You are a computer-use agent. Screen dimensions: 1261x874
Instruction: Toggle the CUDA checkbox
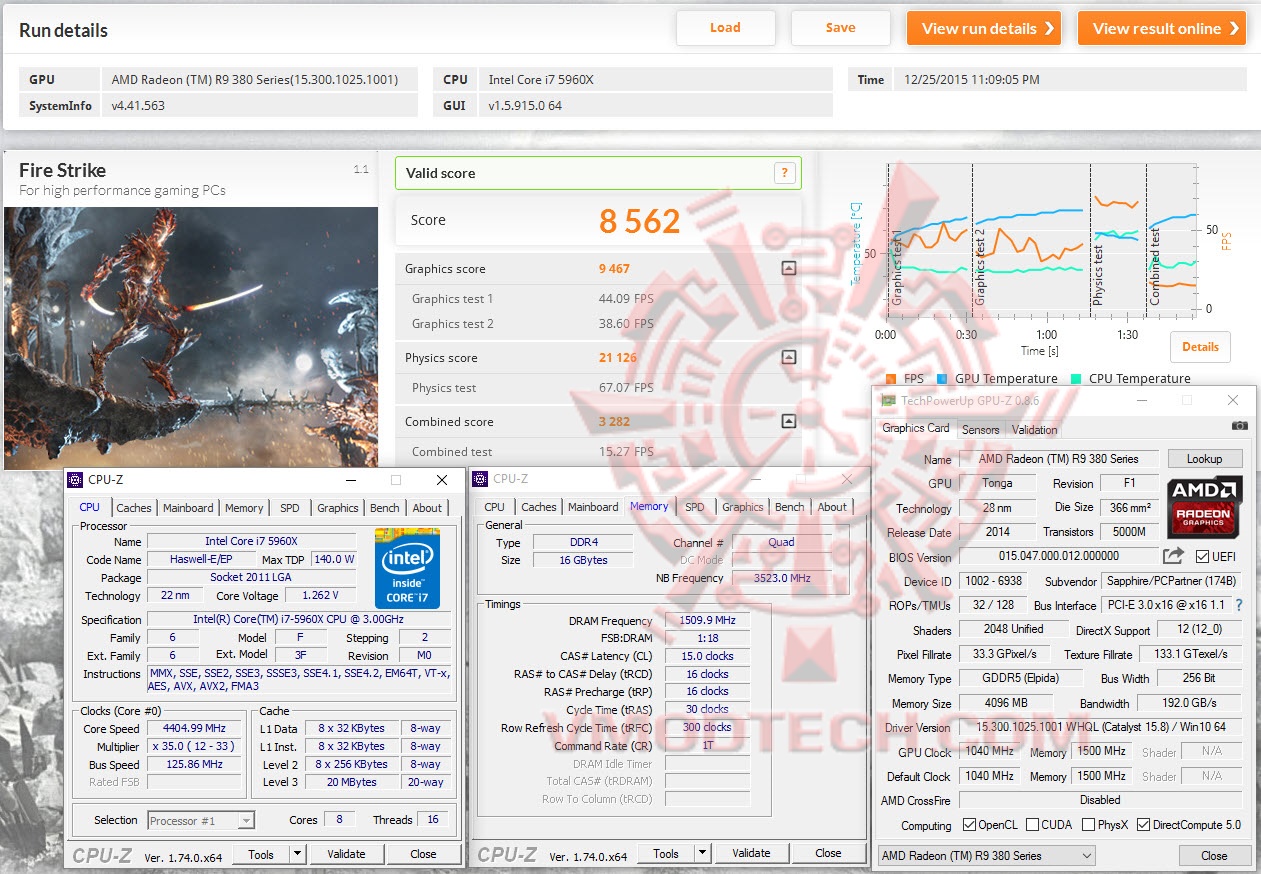pos(1033,825)
